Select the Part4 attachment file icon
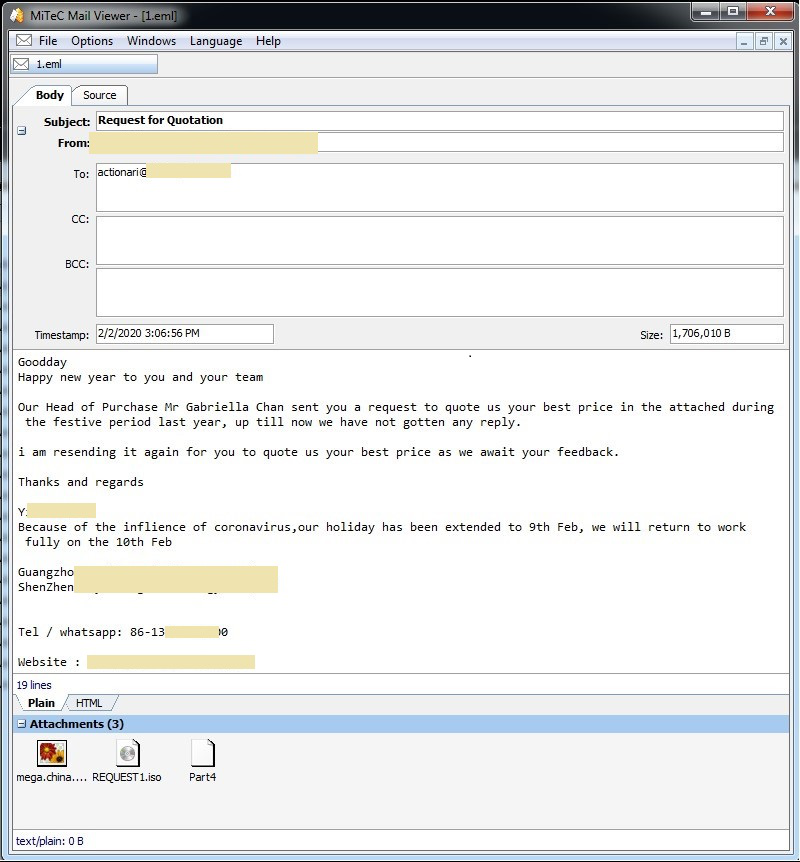The height and width of the screenshot is (862, 800). (202, 753)
